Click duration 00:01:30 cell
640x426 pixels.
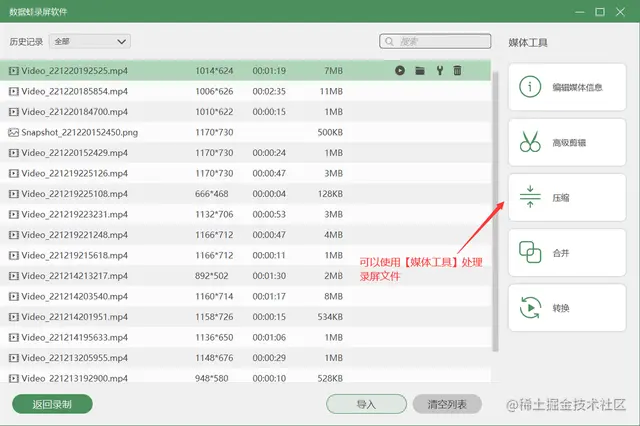click(269, 276)
